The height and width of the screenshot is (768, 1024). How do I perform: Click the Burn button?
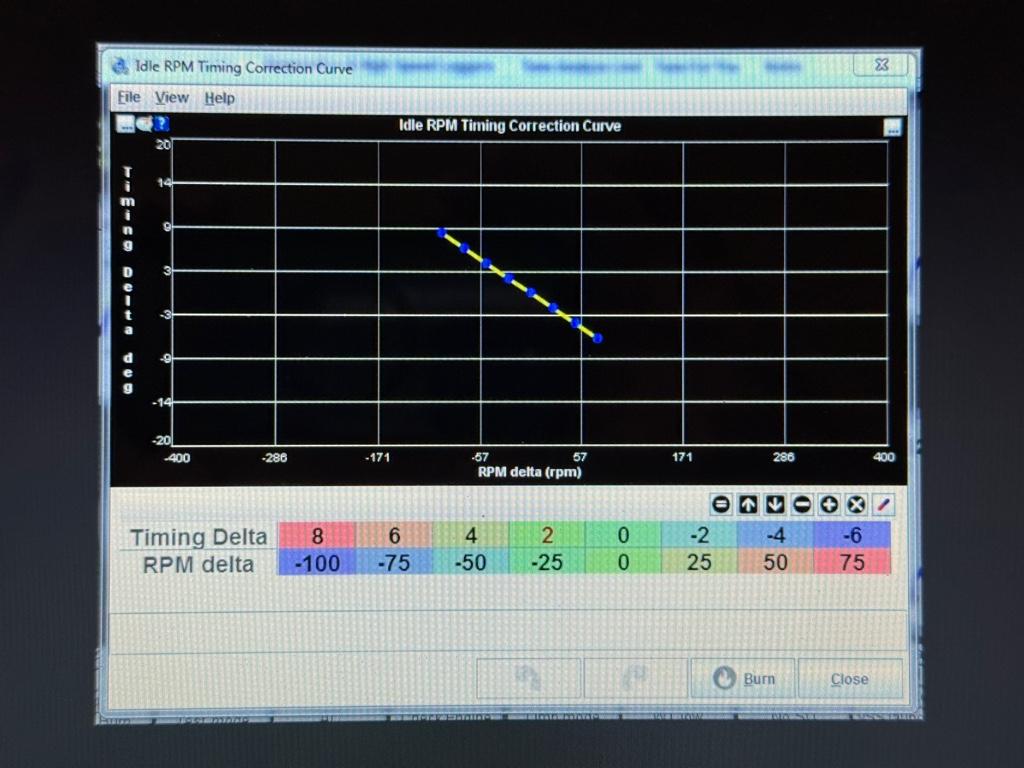[x=742, y=678]
